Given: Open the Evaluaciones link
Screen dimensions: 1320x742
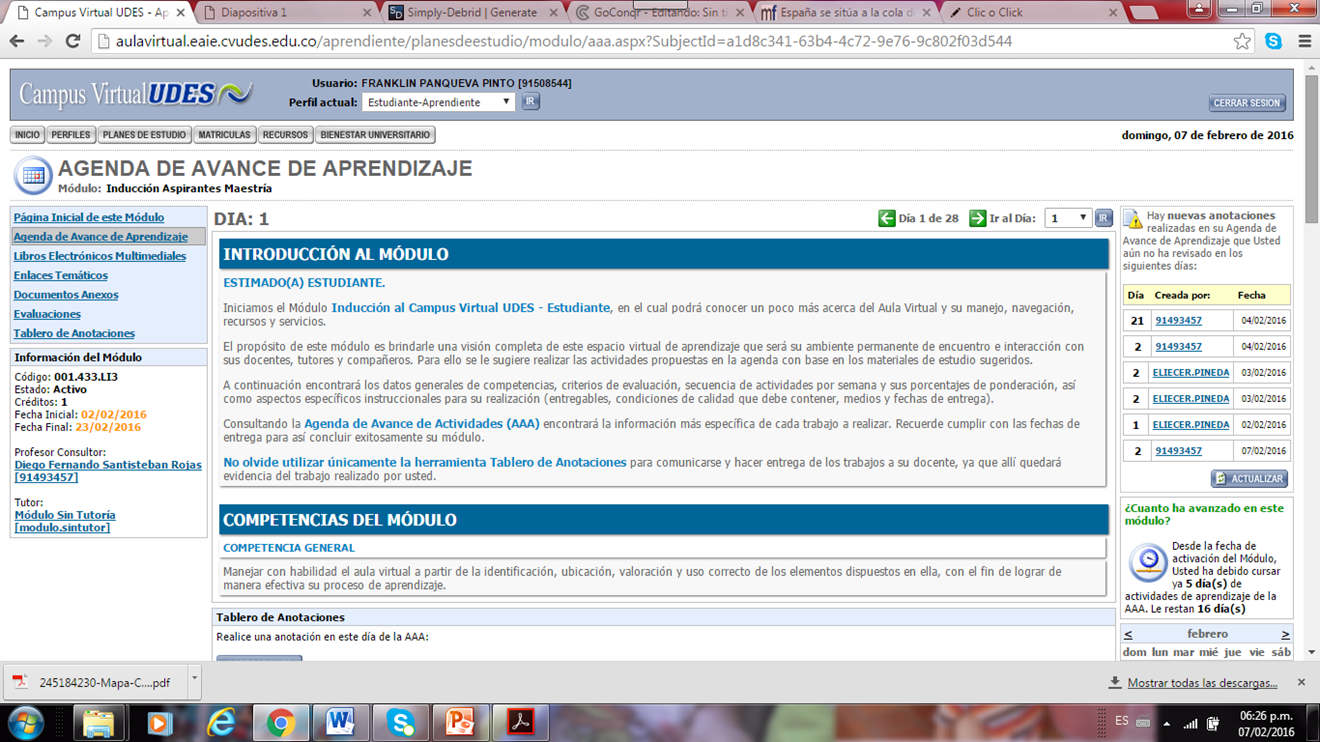Looking at the screenshot, I should tap(47, 314).
